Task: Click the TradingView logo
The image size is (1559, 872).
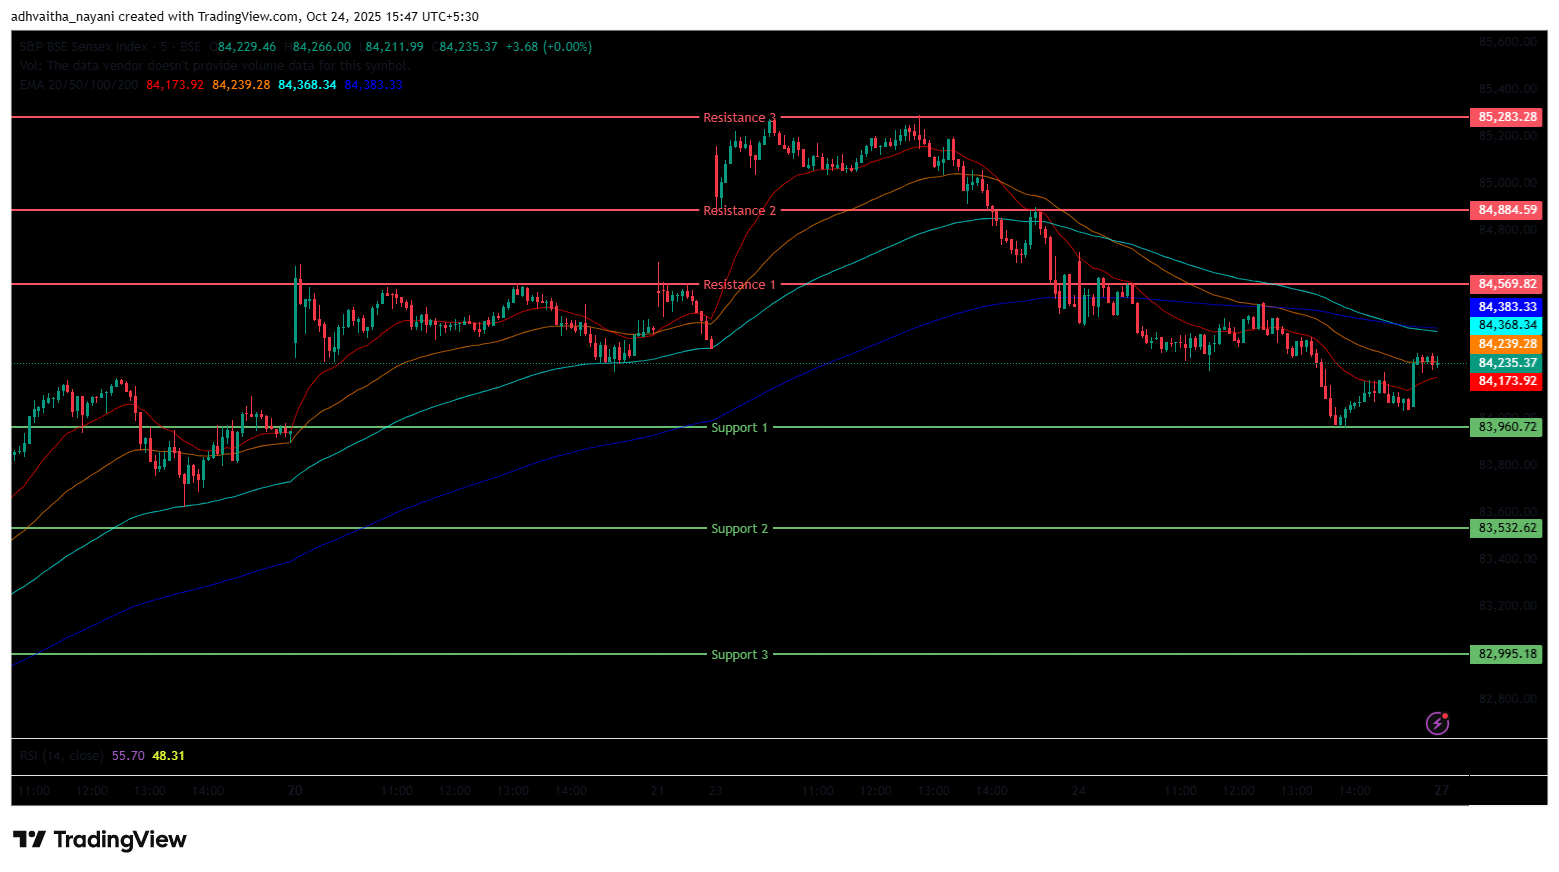Action: coord(100,839)
